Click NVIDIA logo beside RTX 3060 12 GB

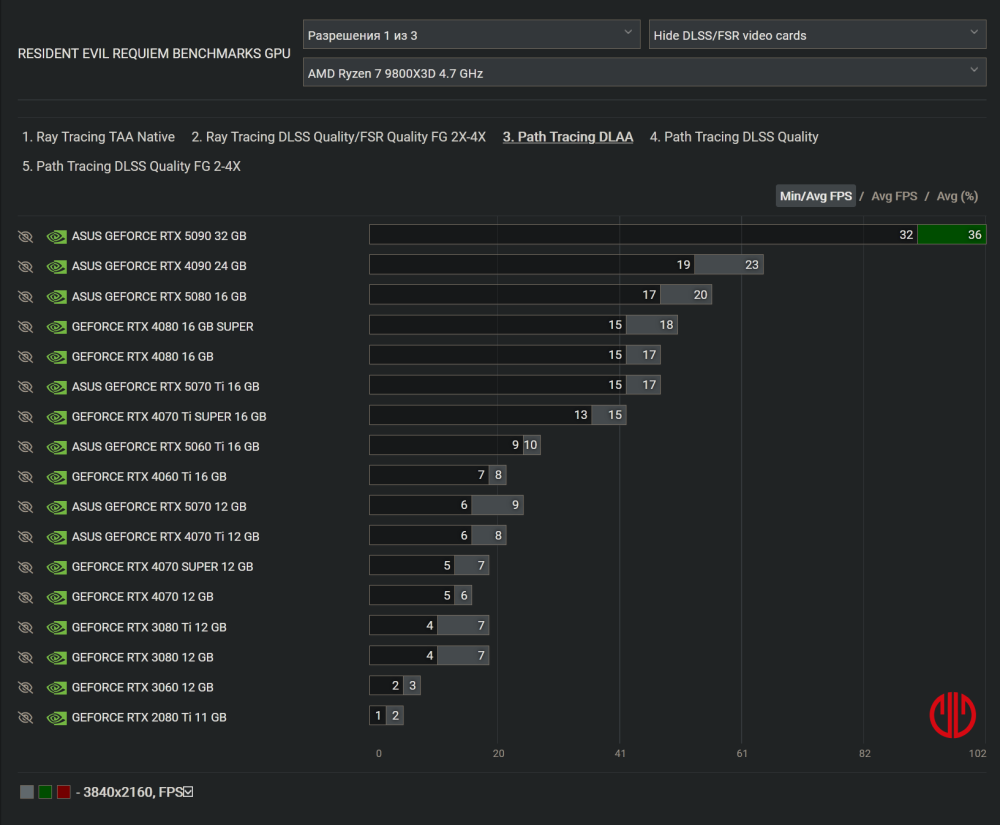tap(56, 688)
